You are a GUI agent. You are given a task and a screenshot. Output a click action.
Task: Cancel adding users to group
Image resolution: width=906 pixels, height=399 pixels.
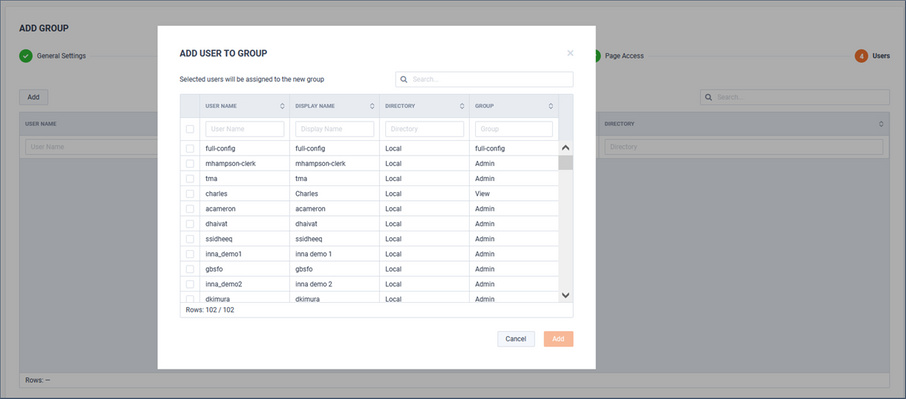[x=516, y=339]
